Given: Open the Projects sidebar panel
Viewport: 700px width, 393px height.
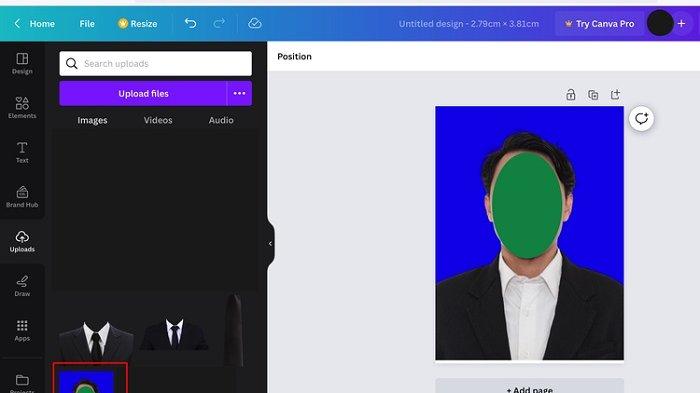Looking at the screenshot, I should click(x=22, y=383).
